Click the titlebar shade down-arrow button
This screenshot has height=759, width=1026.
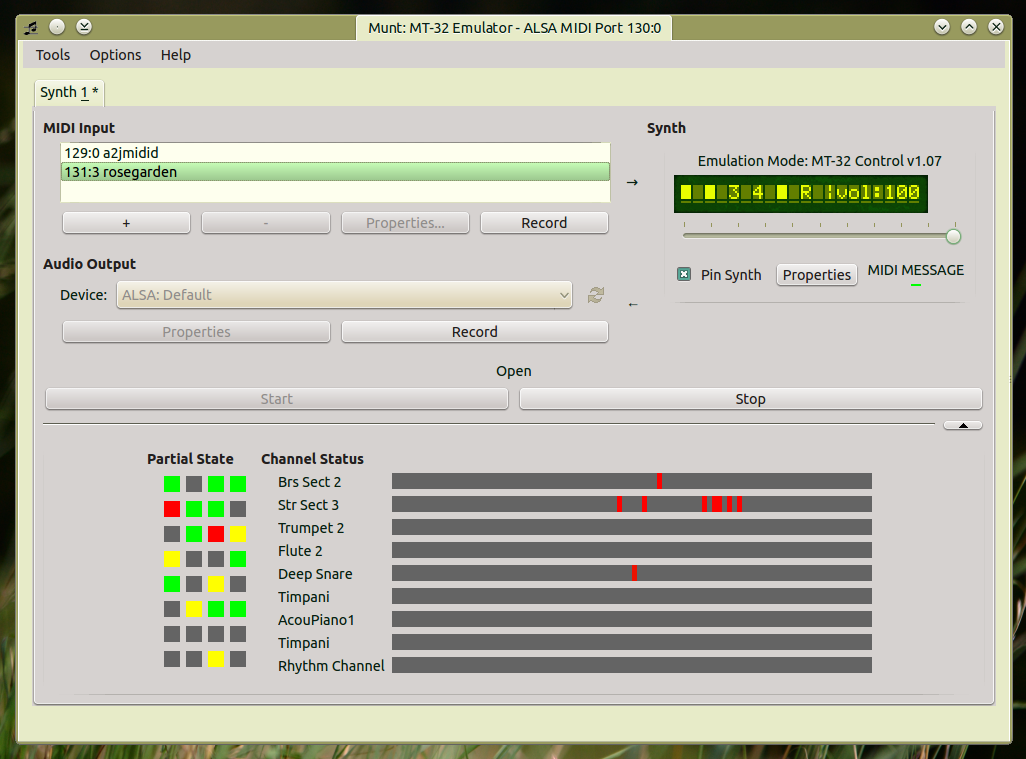[x=84, y=27]
